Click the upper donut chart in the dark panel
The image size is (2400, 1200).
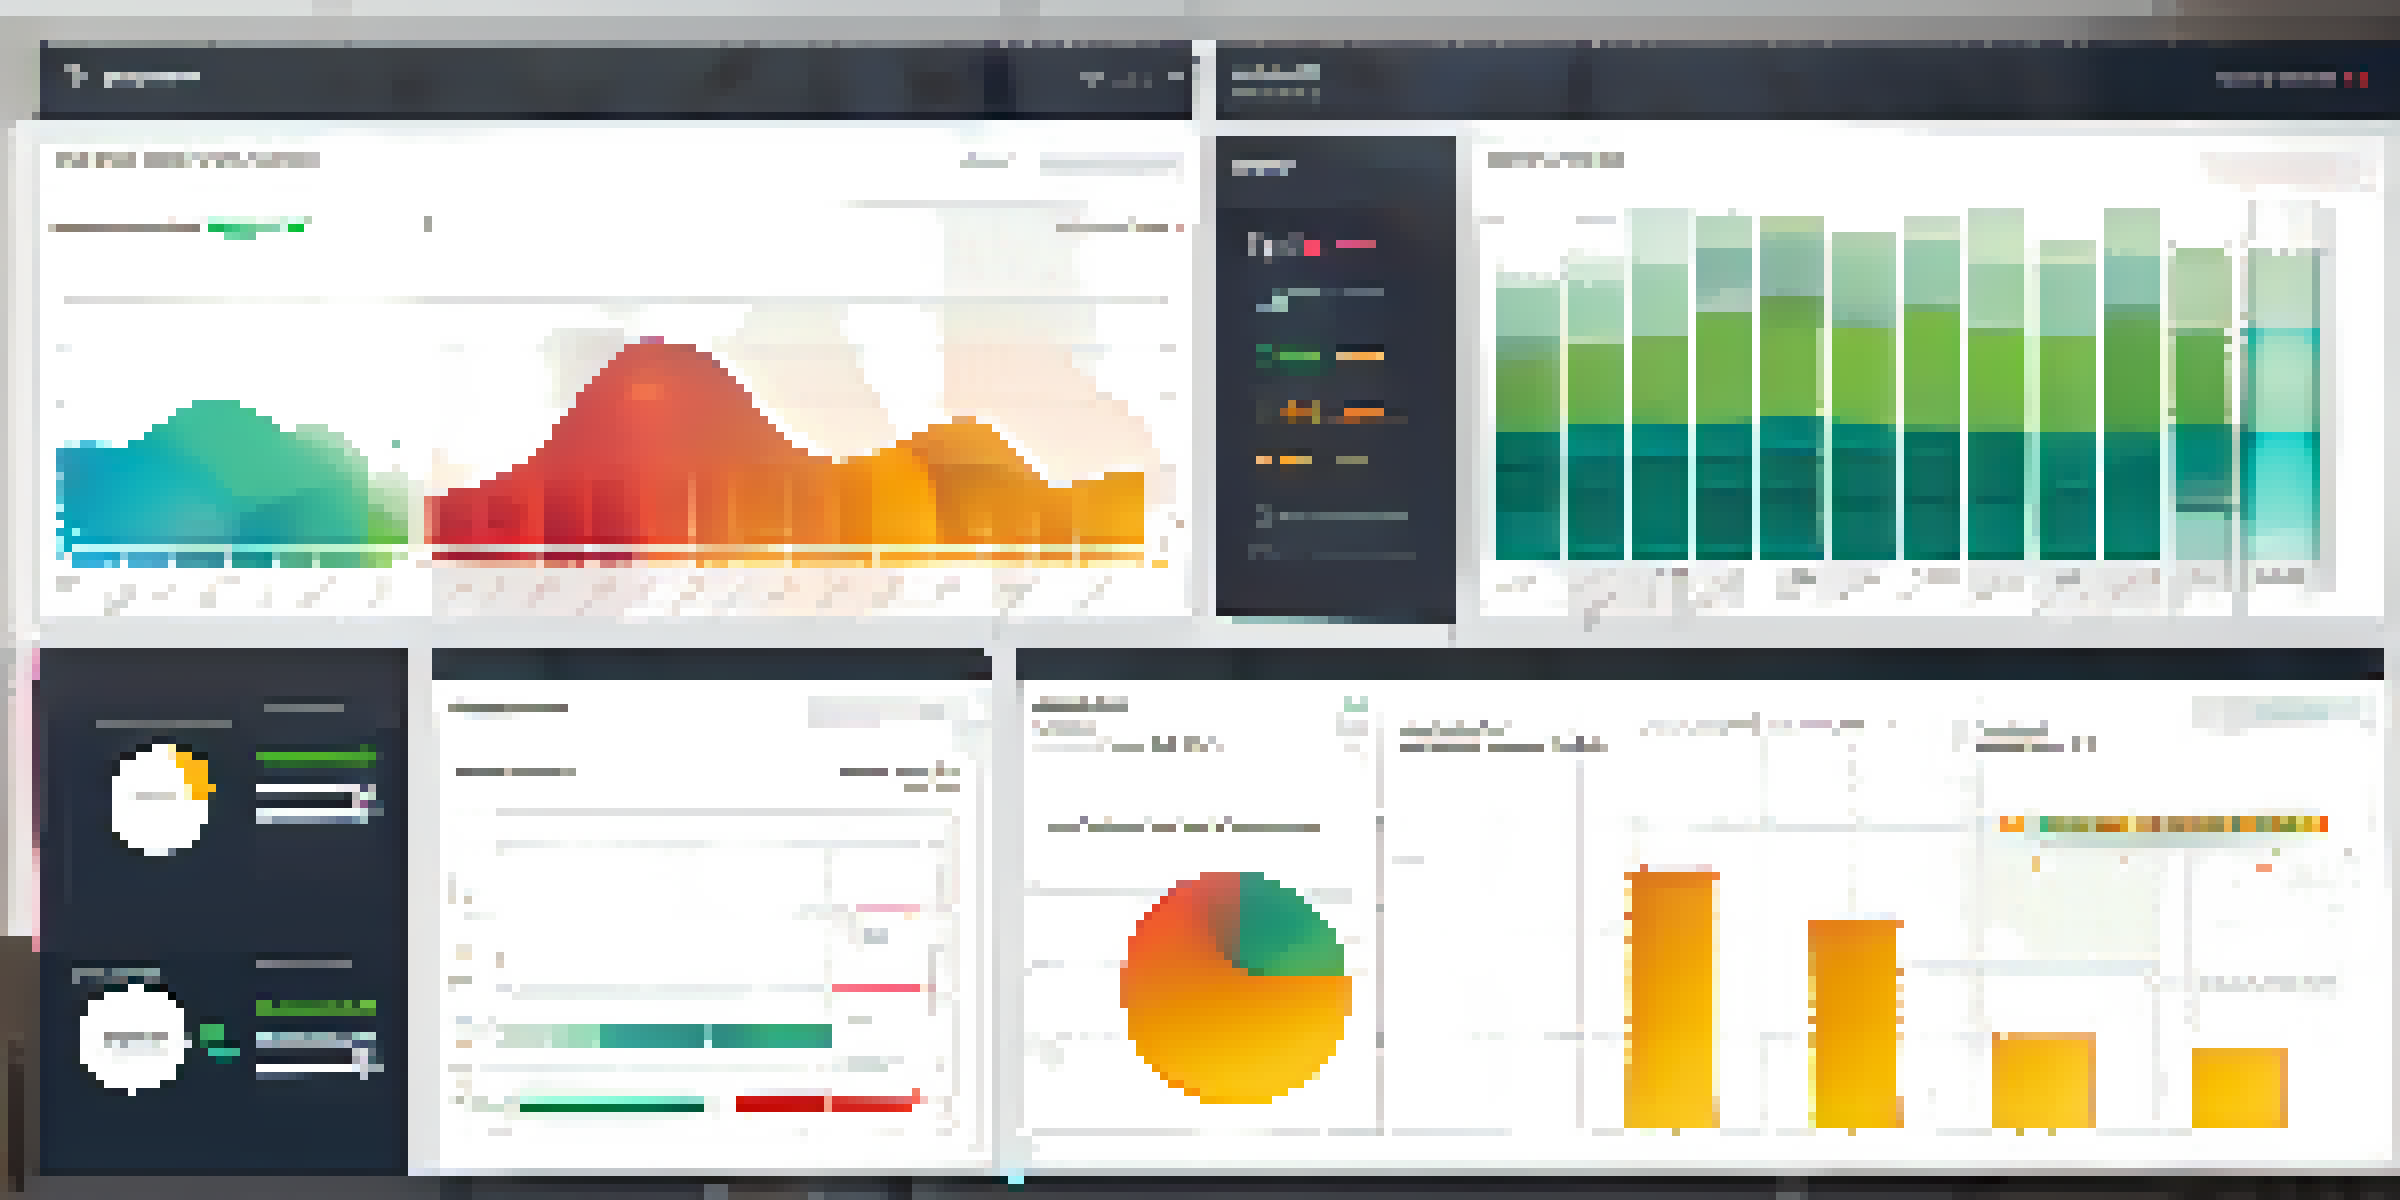pyautogui.click(x=160, y=798)
